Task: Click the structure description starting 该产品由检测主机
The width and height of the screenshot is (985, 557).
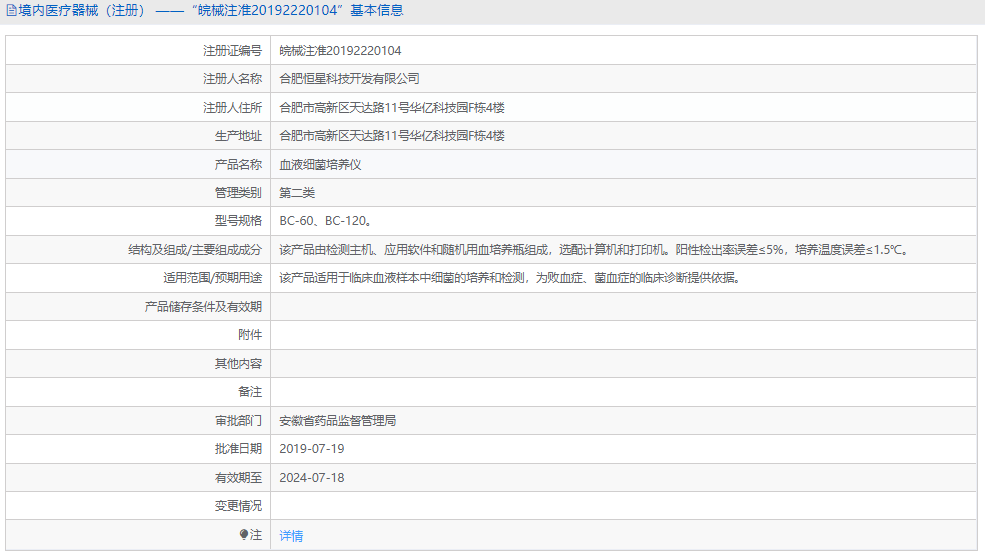Action: [594, 250]
